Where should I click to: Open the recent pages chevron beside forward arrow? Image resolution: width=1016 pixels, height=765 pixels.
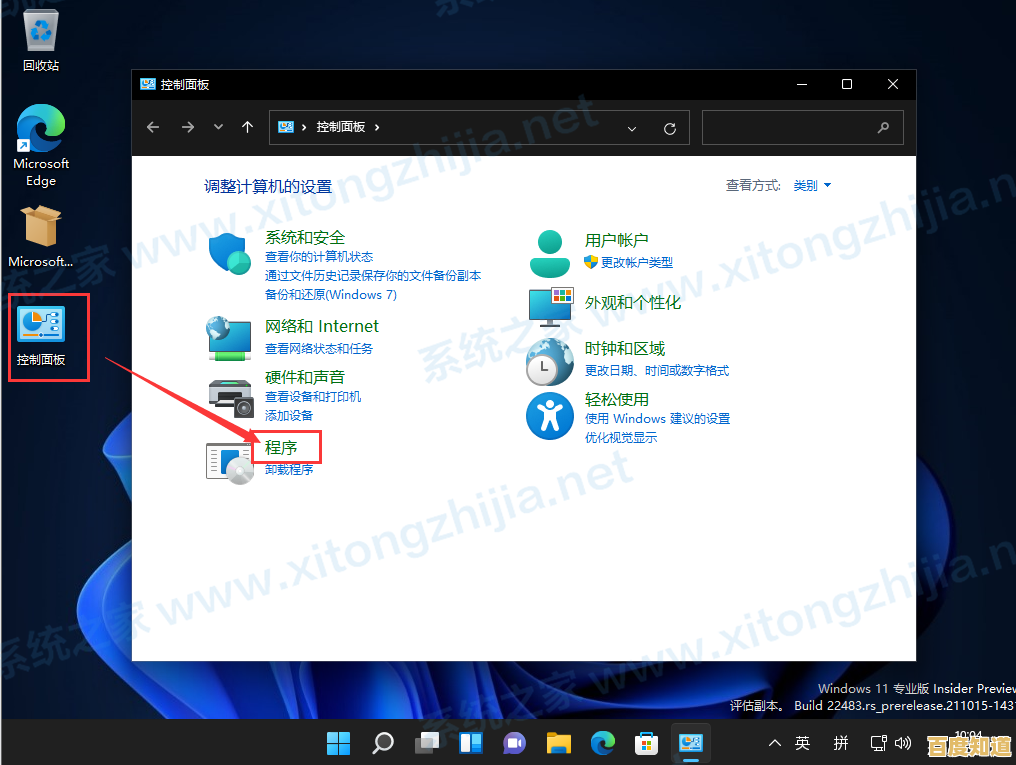click(x=217, y=127)
